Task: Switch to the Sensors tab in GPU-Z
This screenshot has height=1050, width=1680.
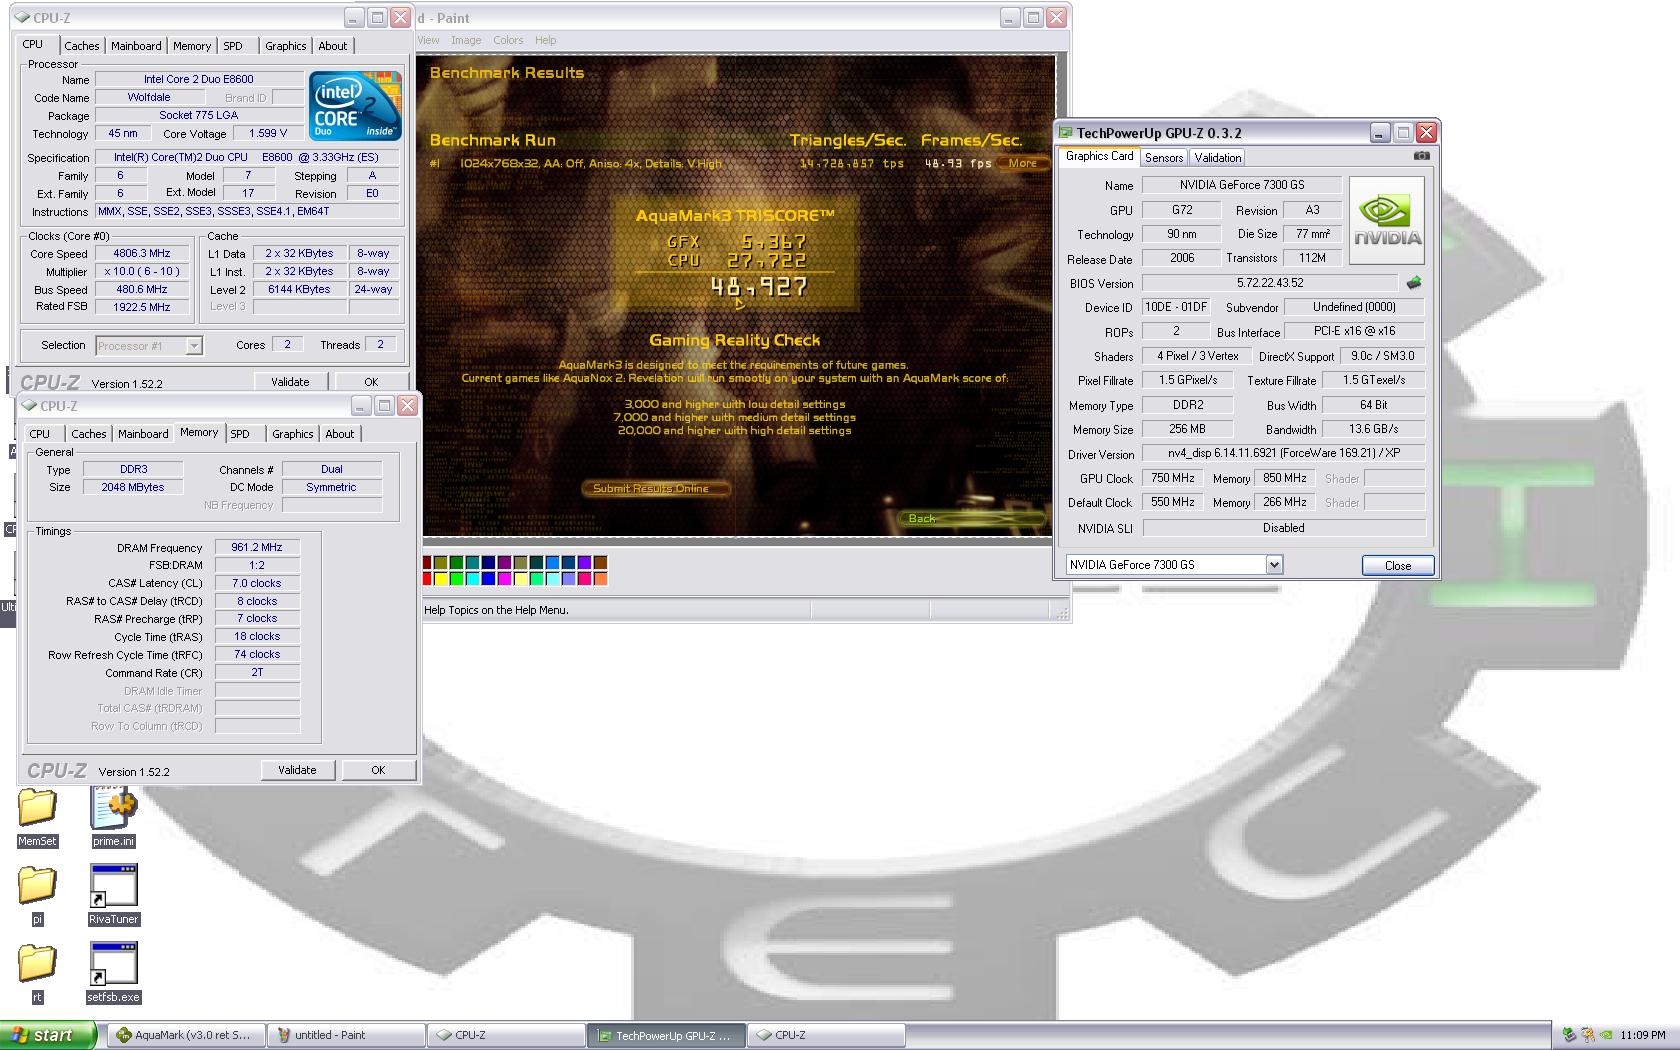Action: (x=1164, y=158)
